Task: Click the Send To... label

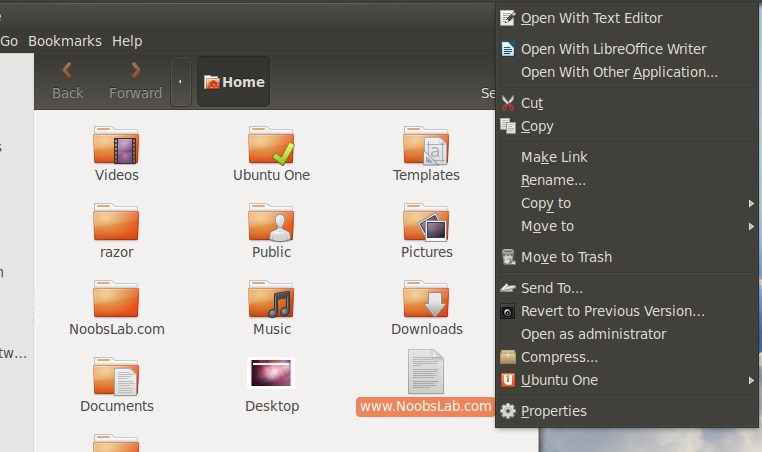Action: pos(552,288)
